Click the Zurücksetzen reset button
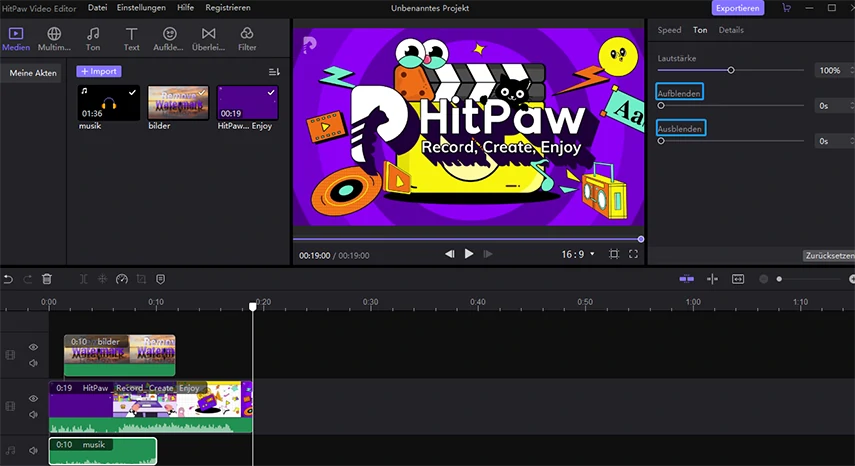This screenshot has height=466, width=855. tap(829, 256)
